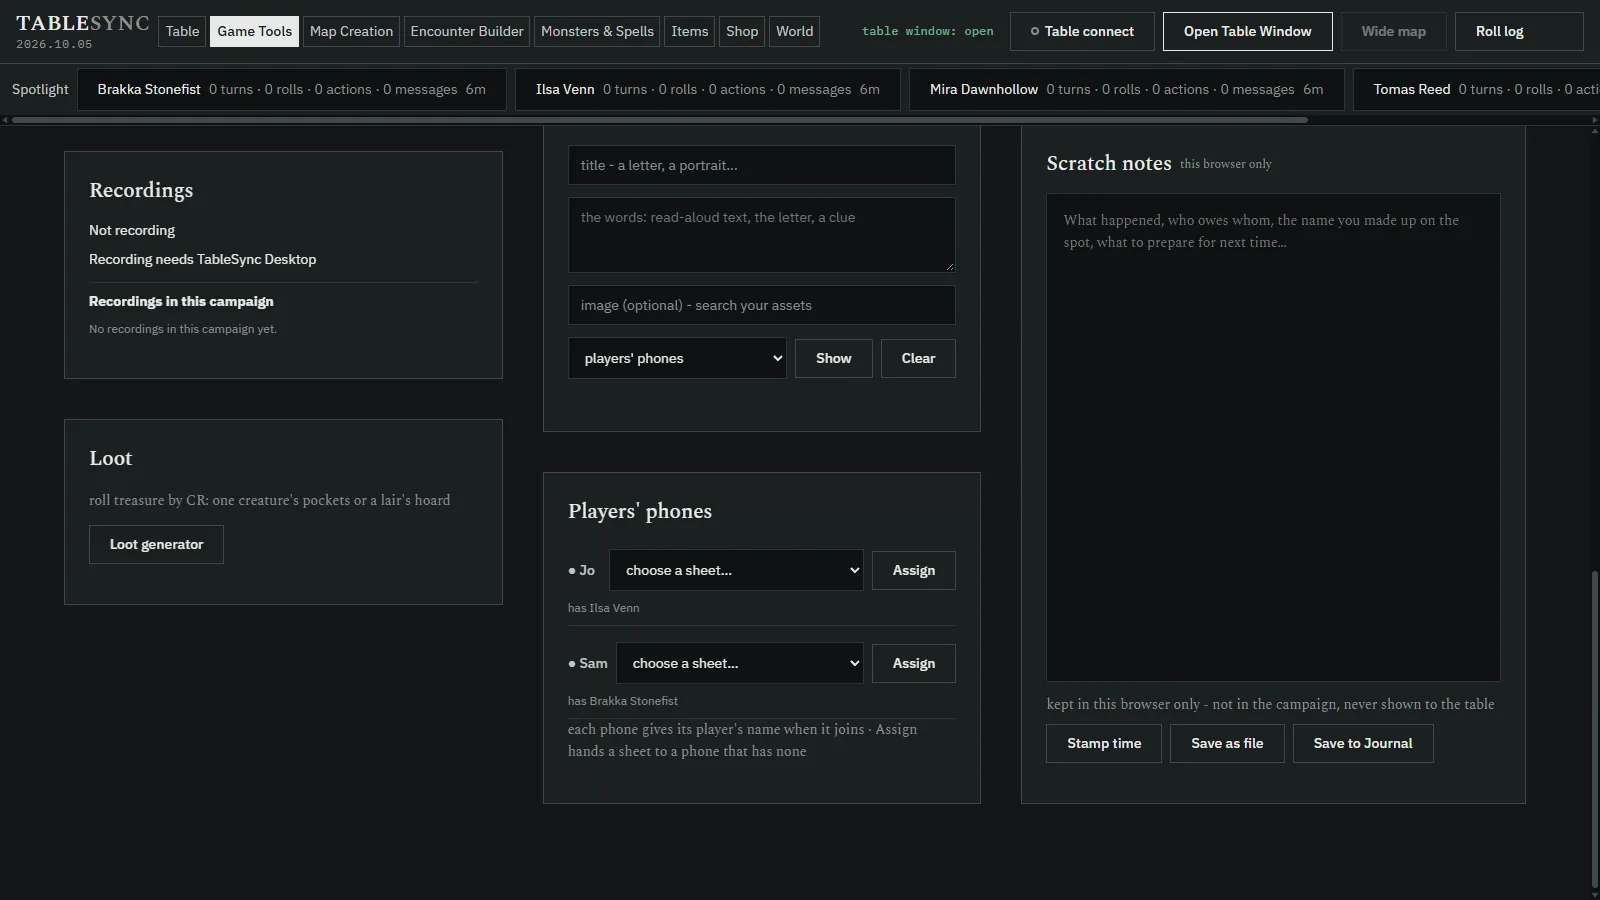Open Sam's choose a sheet dropdown
The width and height of the screenshot is (1600, 900).
(740, 663)
